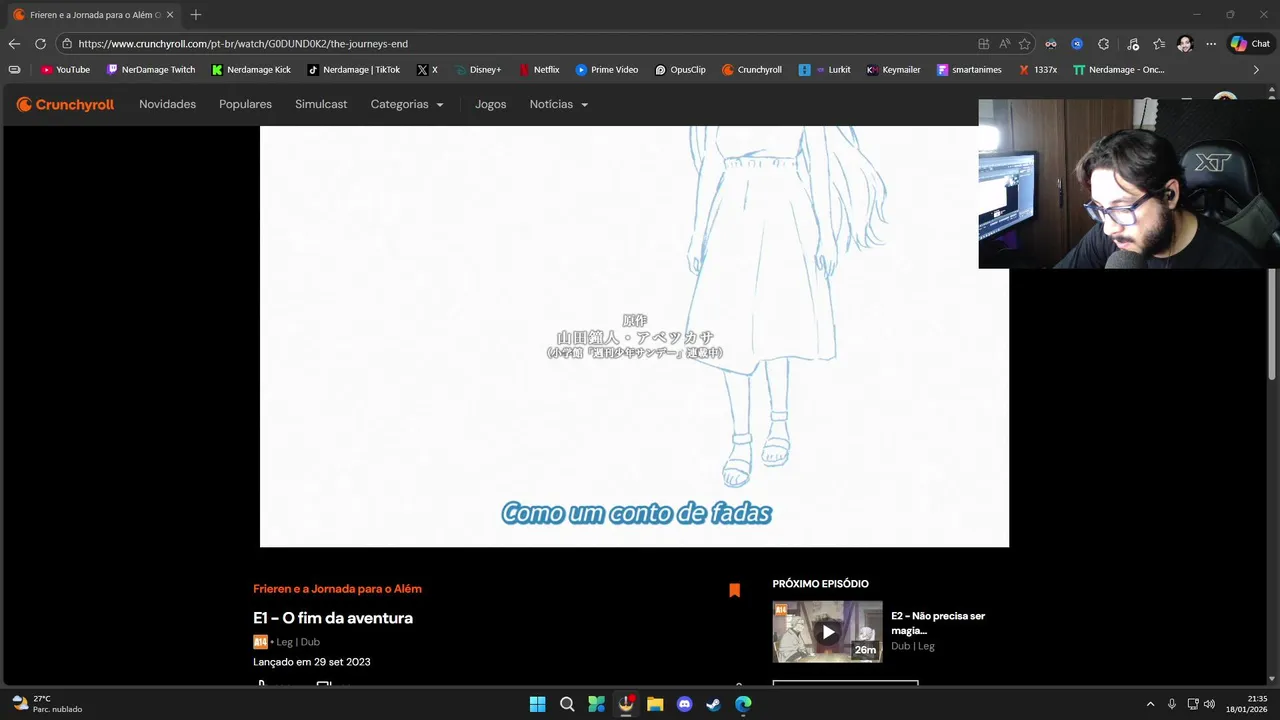1280x720 pixels.
Task: Activate the Read aloud icon
Action: [x=1004, y=44]
